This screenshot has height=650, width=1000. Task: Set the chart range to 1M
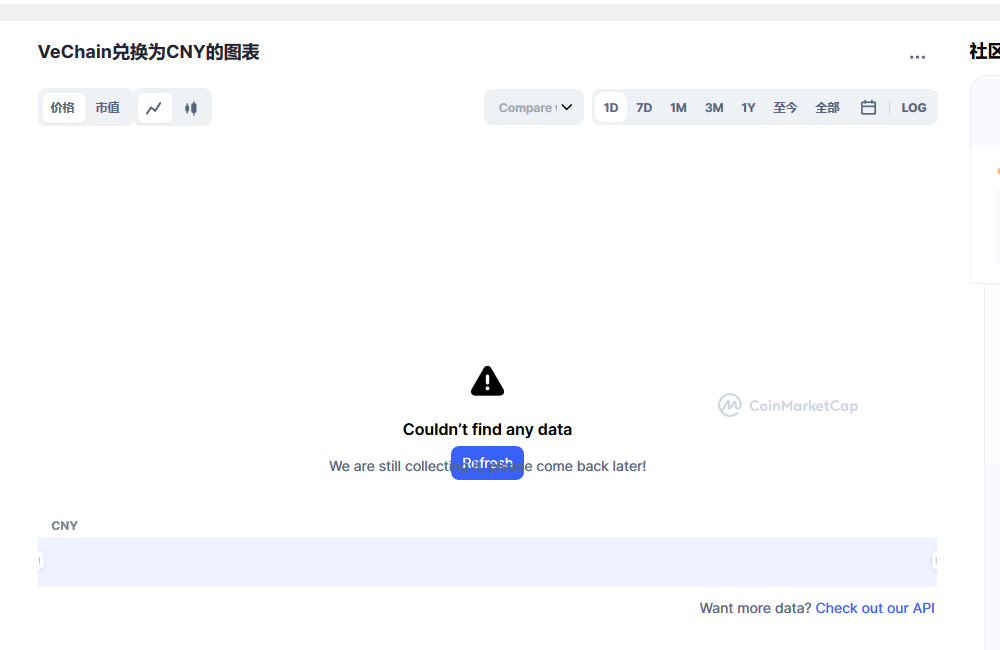[678, 107]
